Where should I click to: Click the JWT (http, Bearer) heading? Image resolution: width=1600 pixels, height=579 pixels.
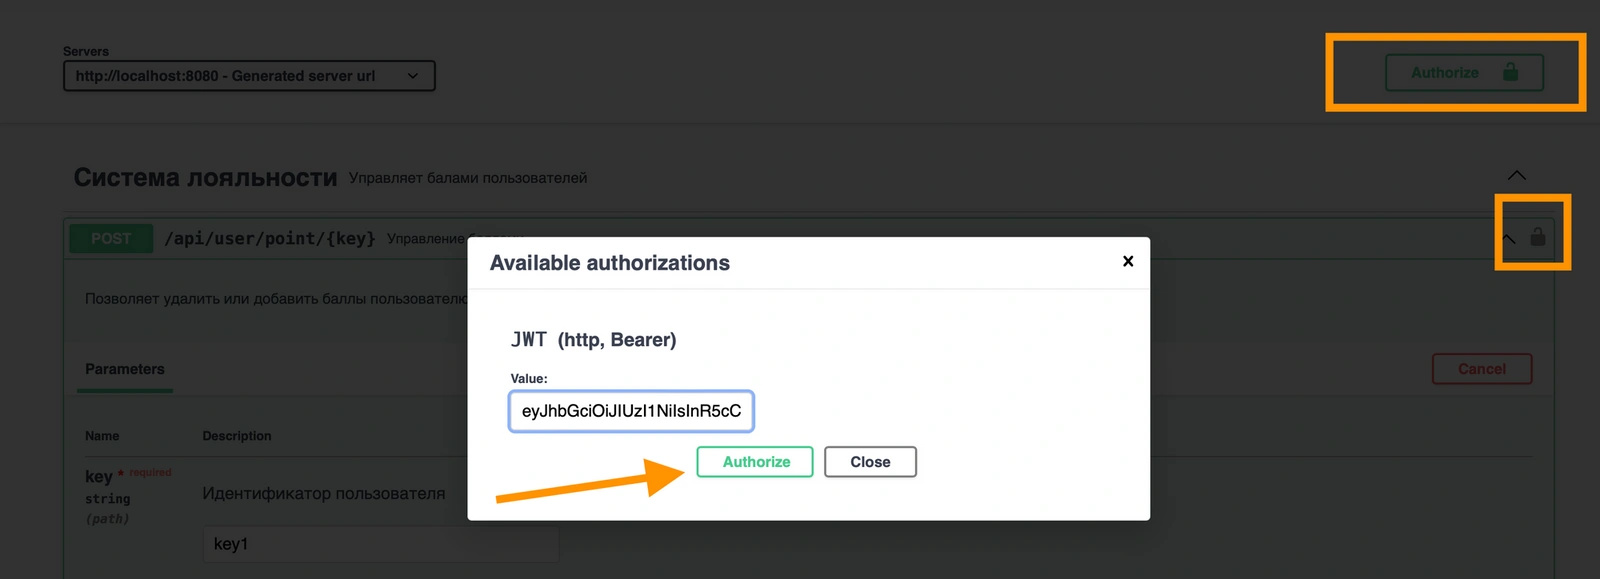tap(593, 340)
